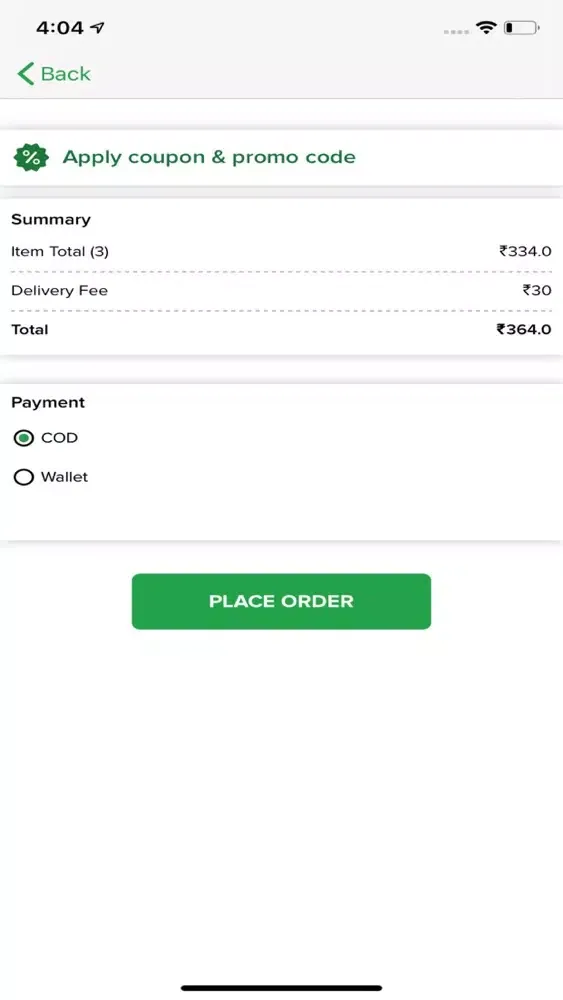
Task: Tap the Wi-Fi status icon
Action: tap(486, 27)
